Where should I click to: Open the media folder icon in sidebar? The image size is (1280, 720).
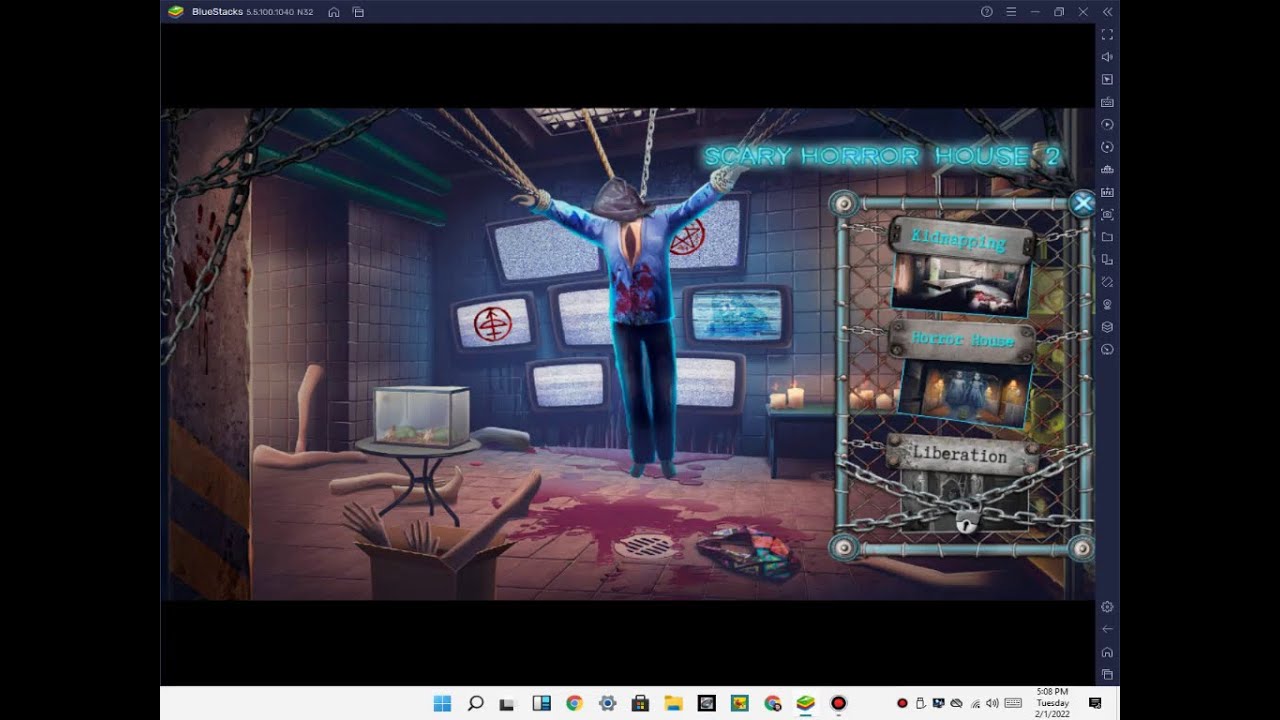[x=1107, y=237]
